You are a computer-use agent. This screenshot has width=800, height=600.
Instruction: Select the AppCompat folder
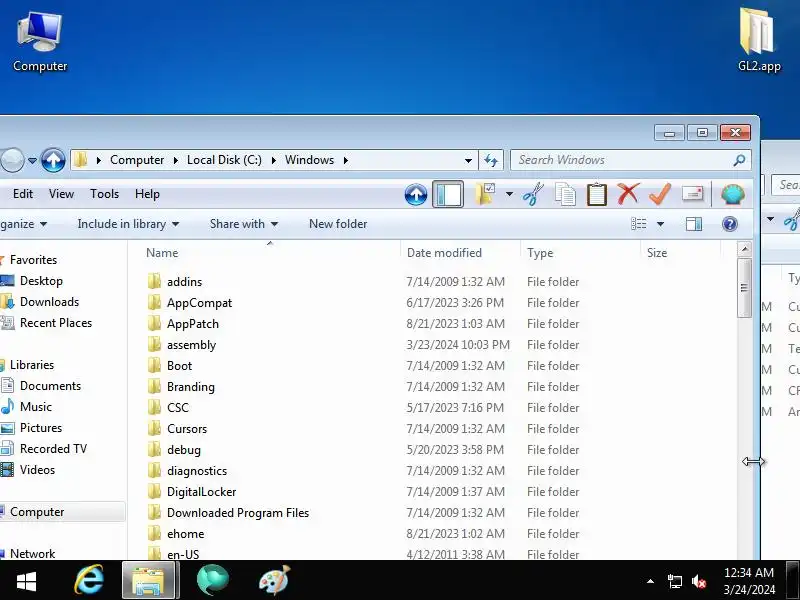pyautogui.click(x=199, y=303)
